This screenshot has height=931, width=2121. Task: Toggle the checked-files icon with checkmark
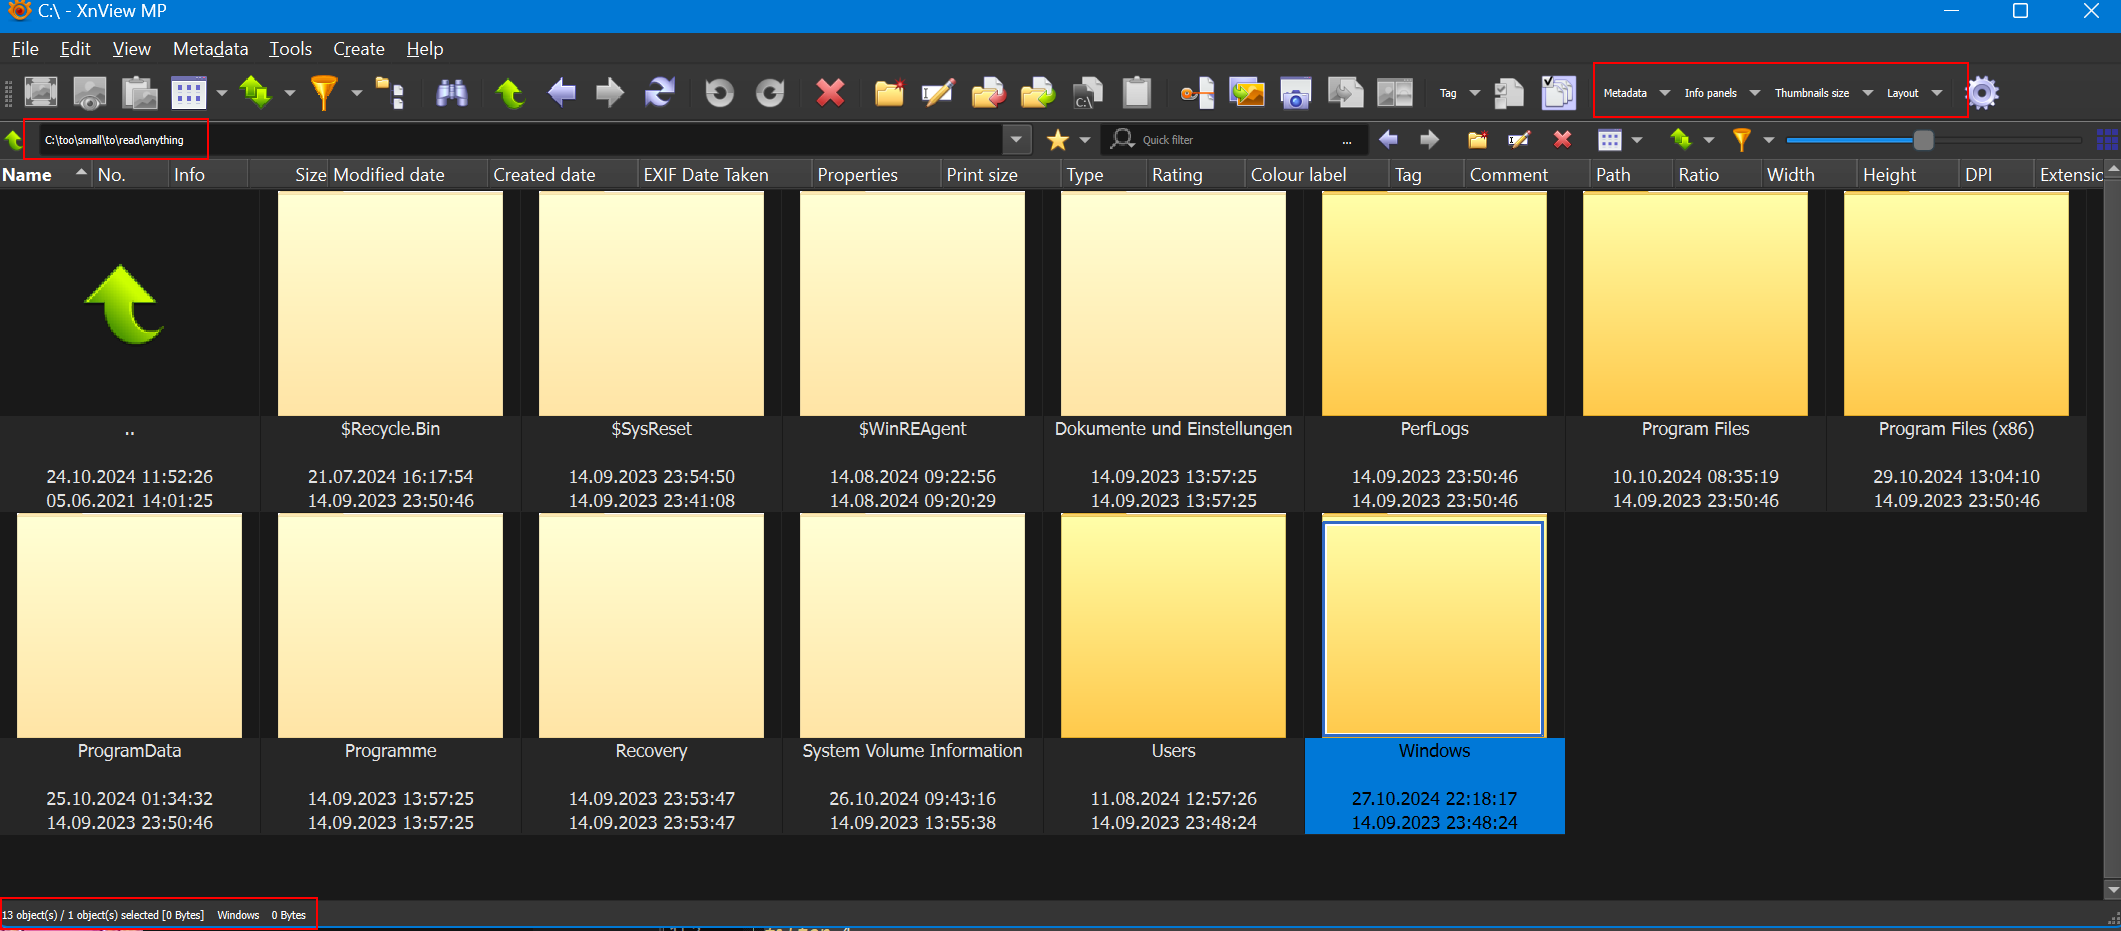pos(1557,93)
